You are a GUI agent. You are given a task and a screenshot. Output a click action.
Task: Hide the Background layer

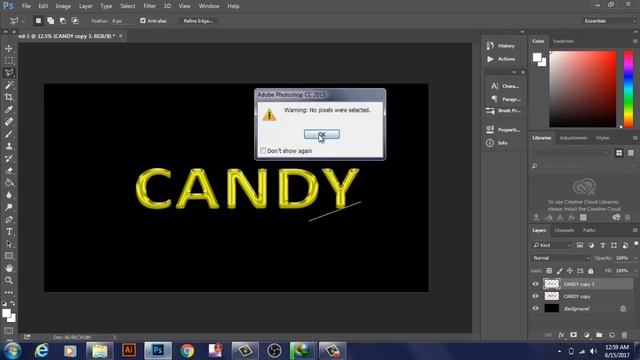click(536, 309)
